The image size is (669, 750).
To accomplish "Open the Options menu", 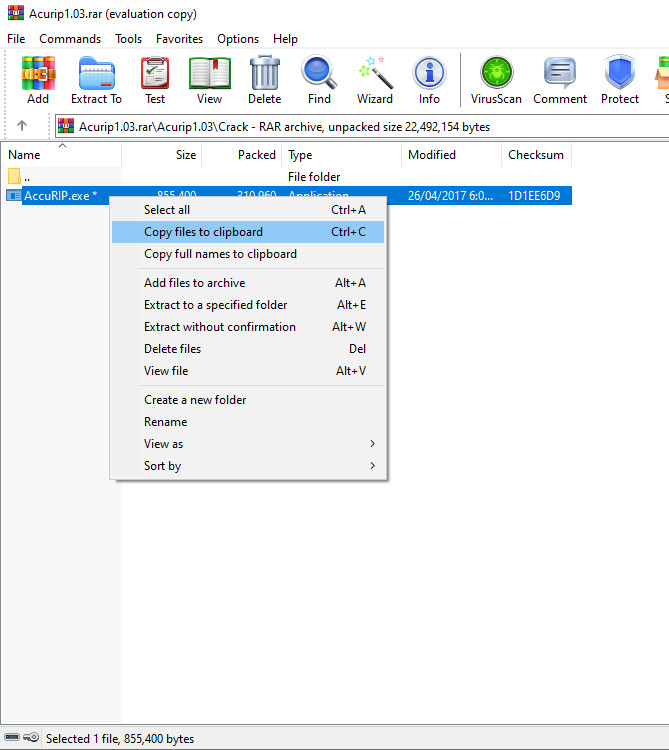I will [238, 39].
